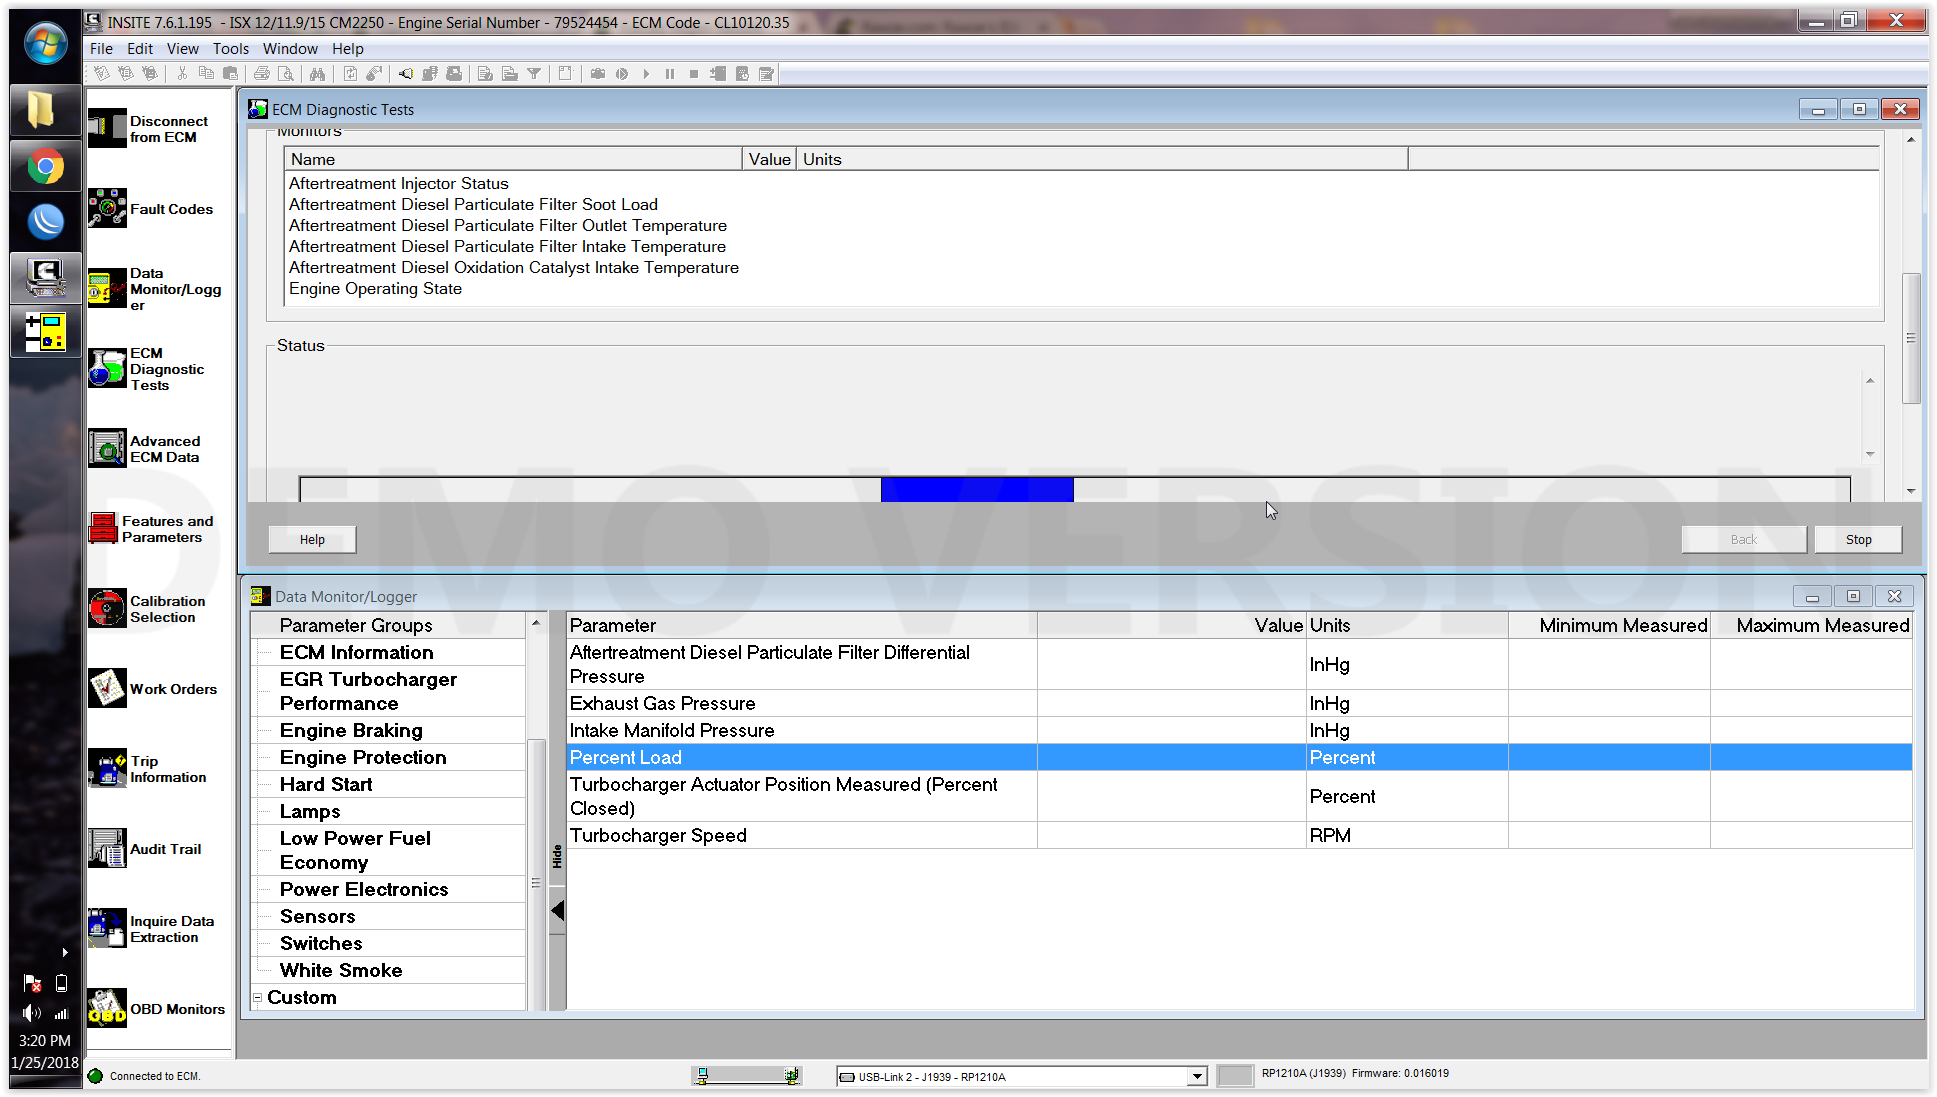Click the binoculars Find toolbar icon
This screenshot has height=1097, width=1937.
(x=317, y=73)
